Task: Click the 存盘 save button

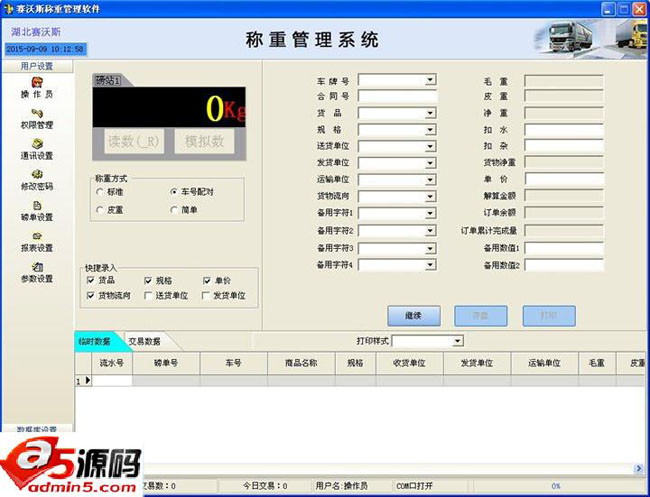Action: 481,316
